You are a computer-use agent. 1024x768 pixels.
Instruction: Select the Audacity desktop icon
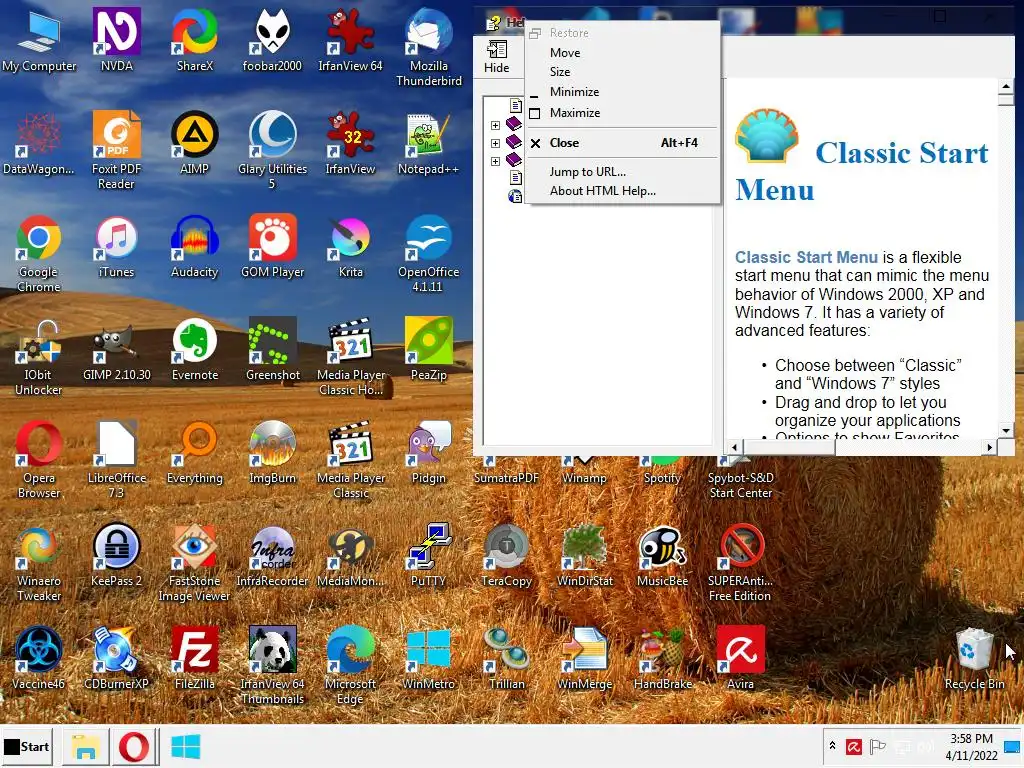click(x=195, y=246)
